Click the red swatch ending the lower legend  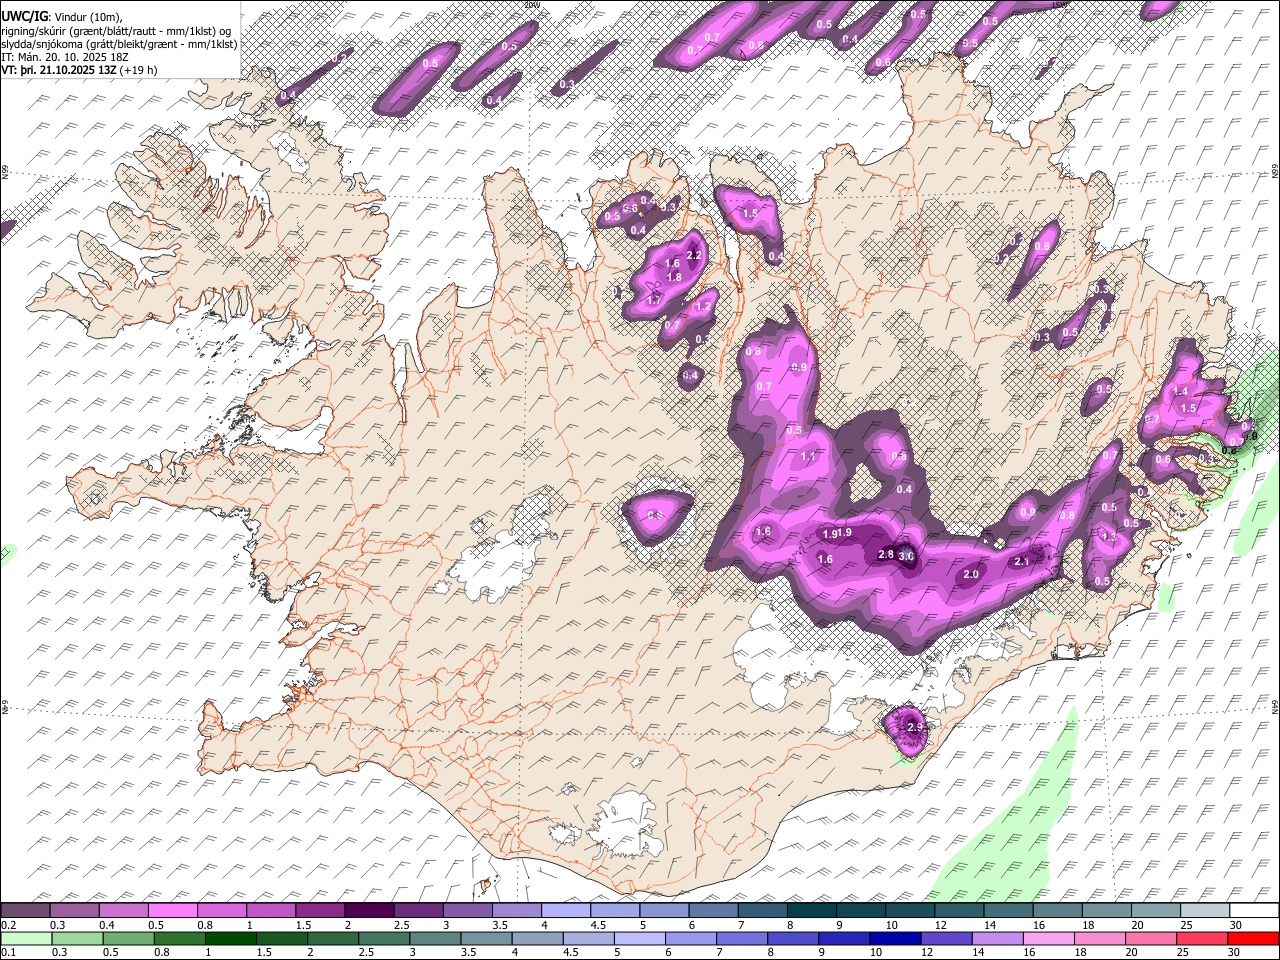(1253, 938)
